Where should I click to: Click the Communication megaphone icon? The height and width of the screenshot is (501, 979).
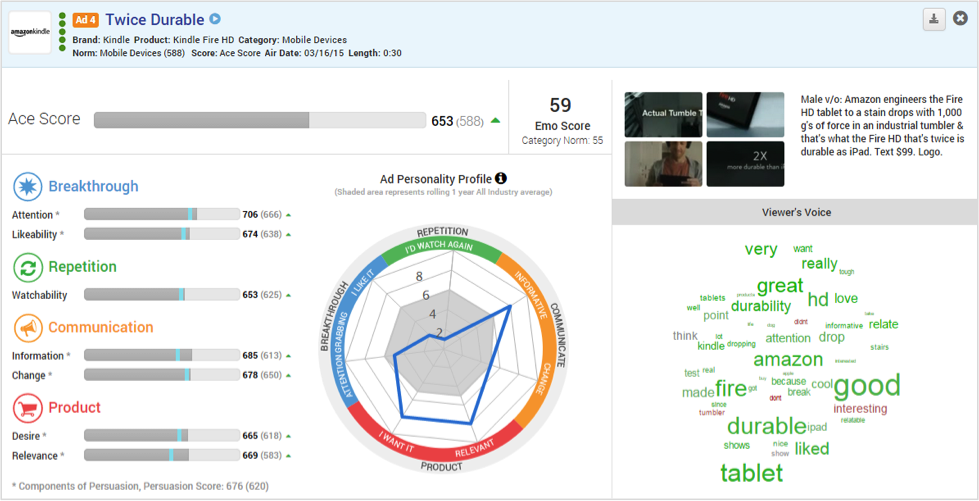(x=27, y=327)
